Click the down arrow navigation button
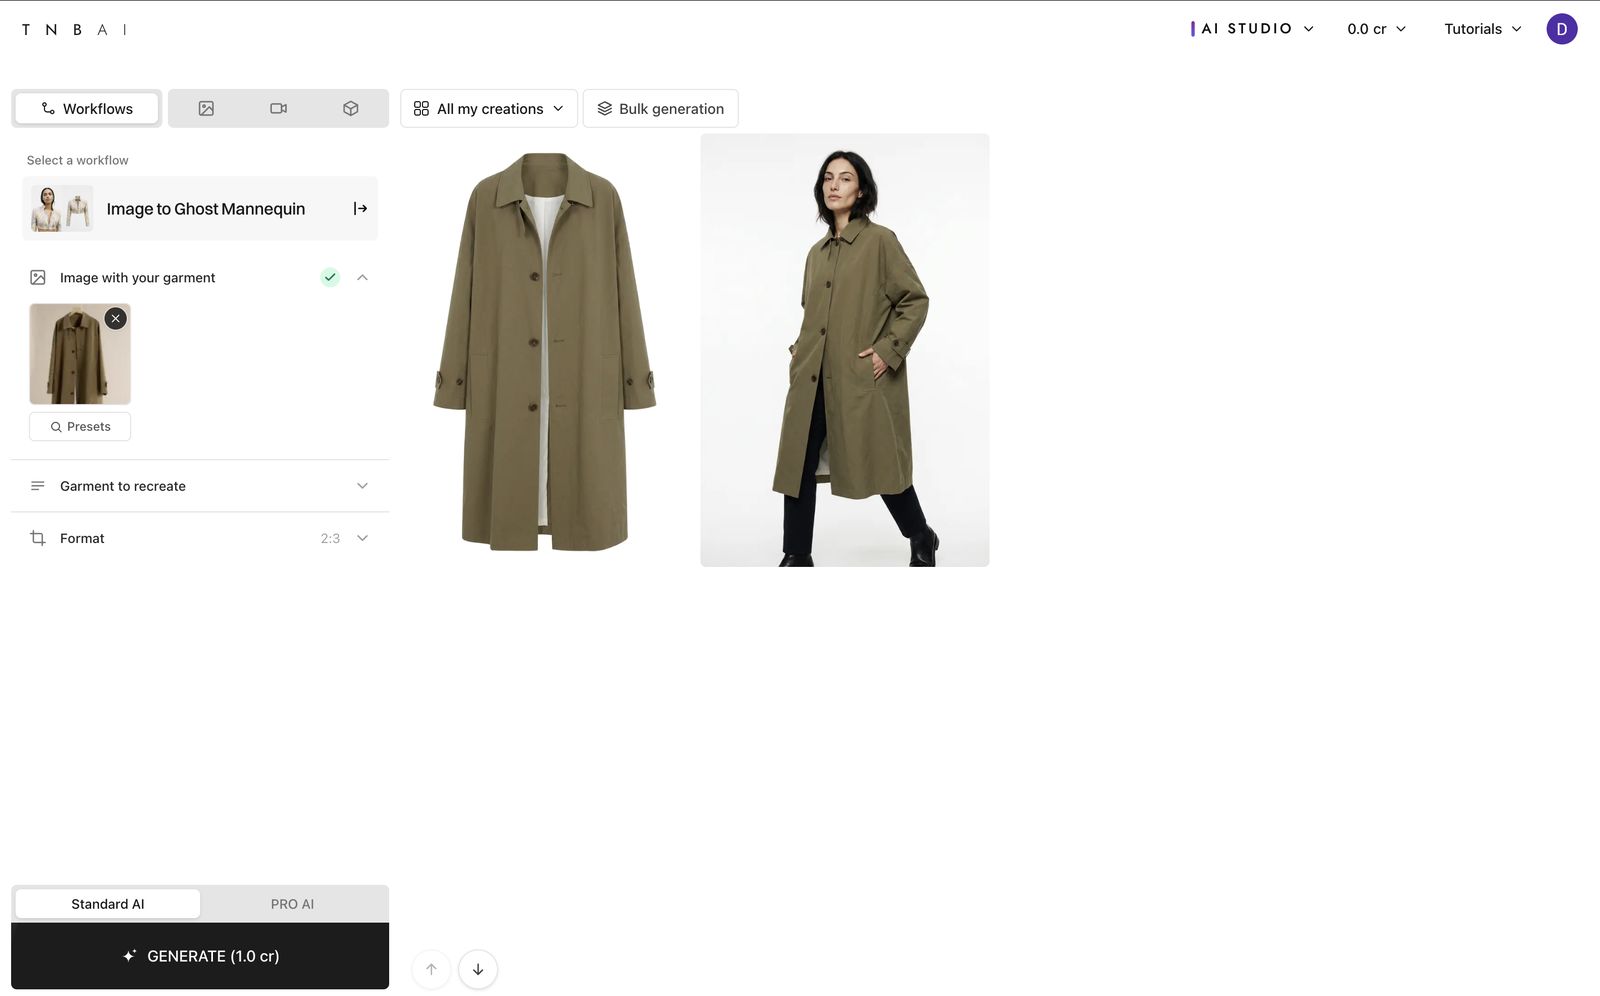This screenshot has height=996, width=1600. coord(478,969)
